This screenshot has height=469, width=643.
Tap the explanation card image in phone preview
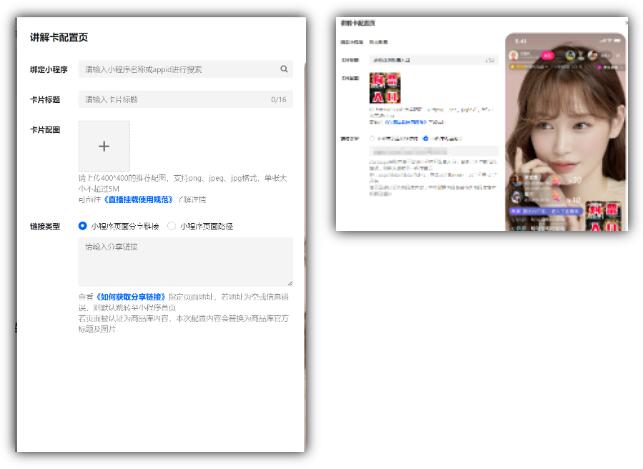tap(603, 216)
